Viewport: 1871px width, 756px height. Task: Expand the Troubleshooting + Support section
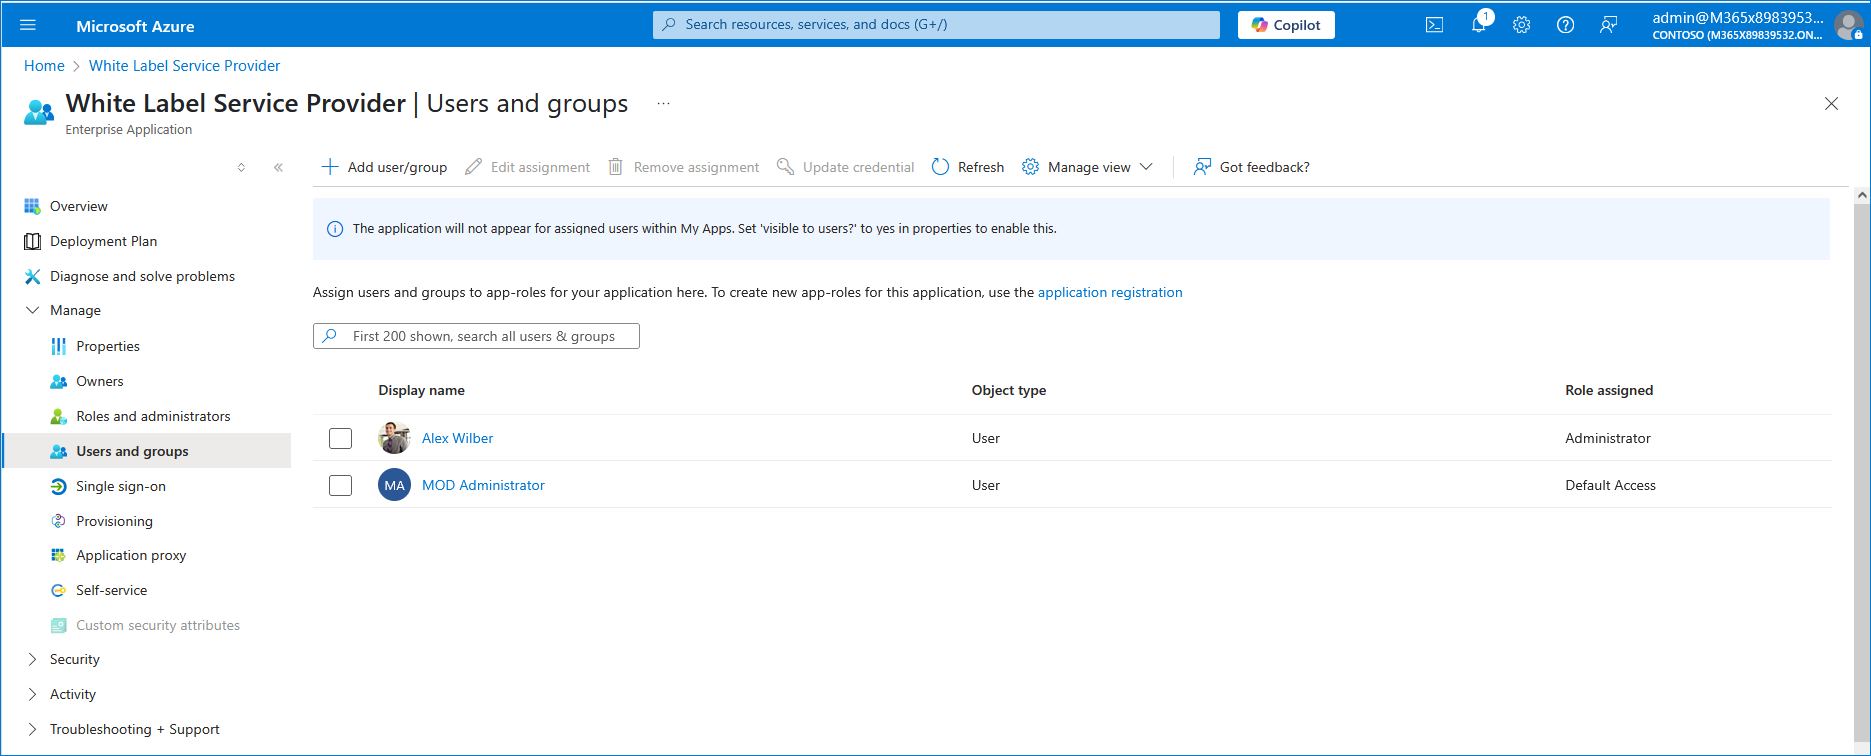[33, 729]
